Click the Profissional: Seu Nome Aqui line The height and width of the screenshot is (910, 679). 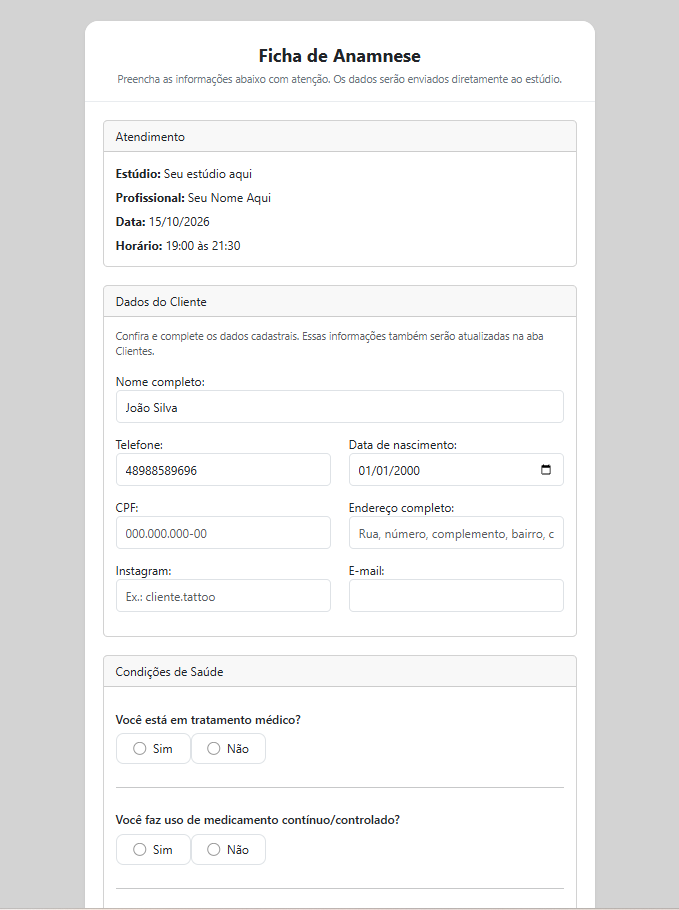click(x=193, y=198)
